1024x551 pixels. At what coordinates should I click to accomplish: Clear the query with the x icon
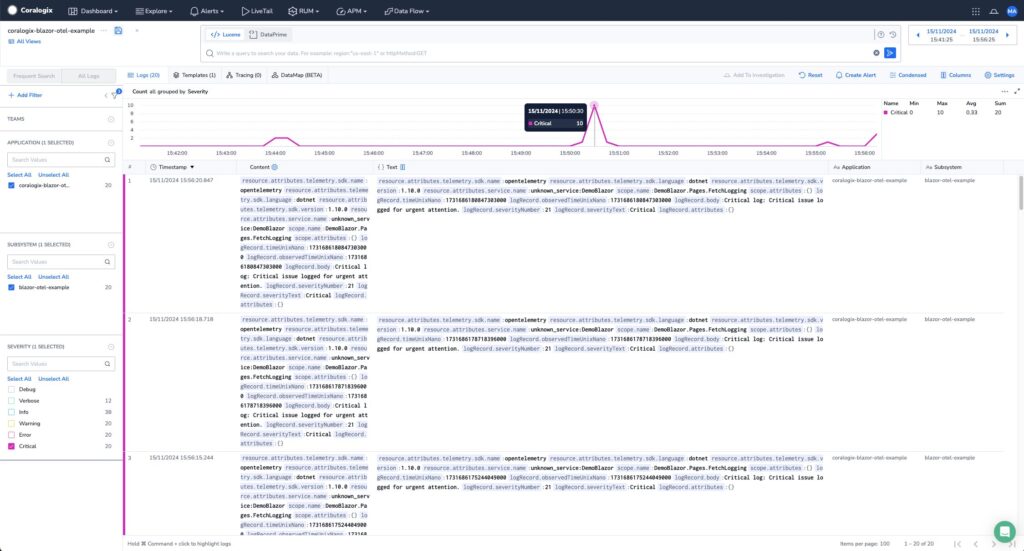[876, 53]
